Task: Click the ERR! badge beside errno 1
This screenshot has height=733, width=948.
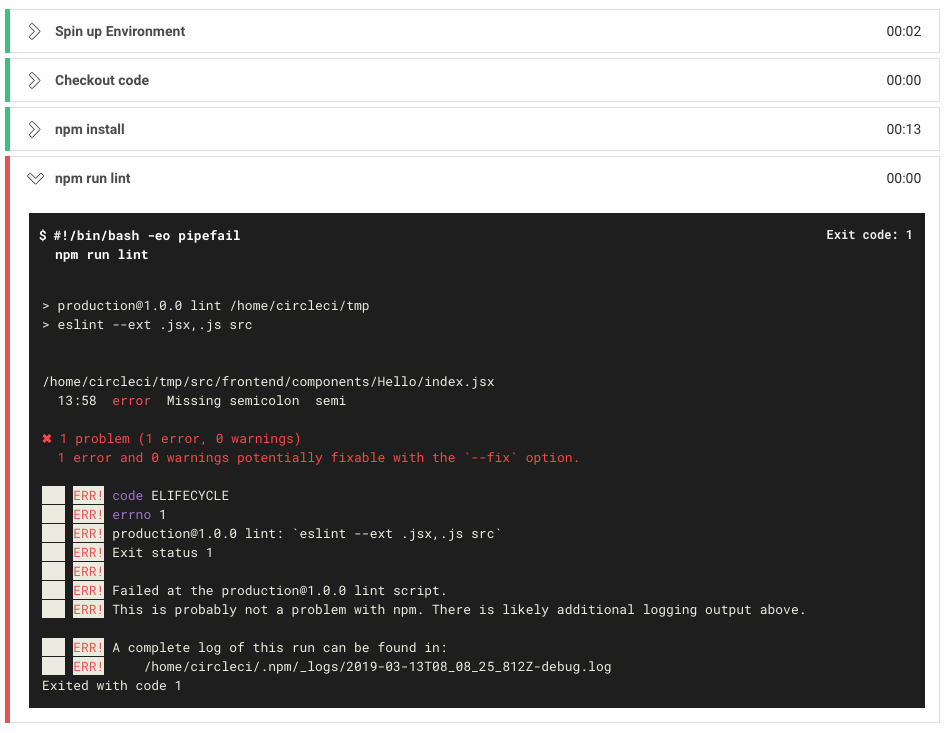Action: [88, 514]
